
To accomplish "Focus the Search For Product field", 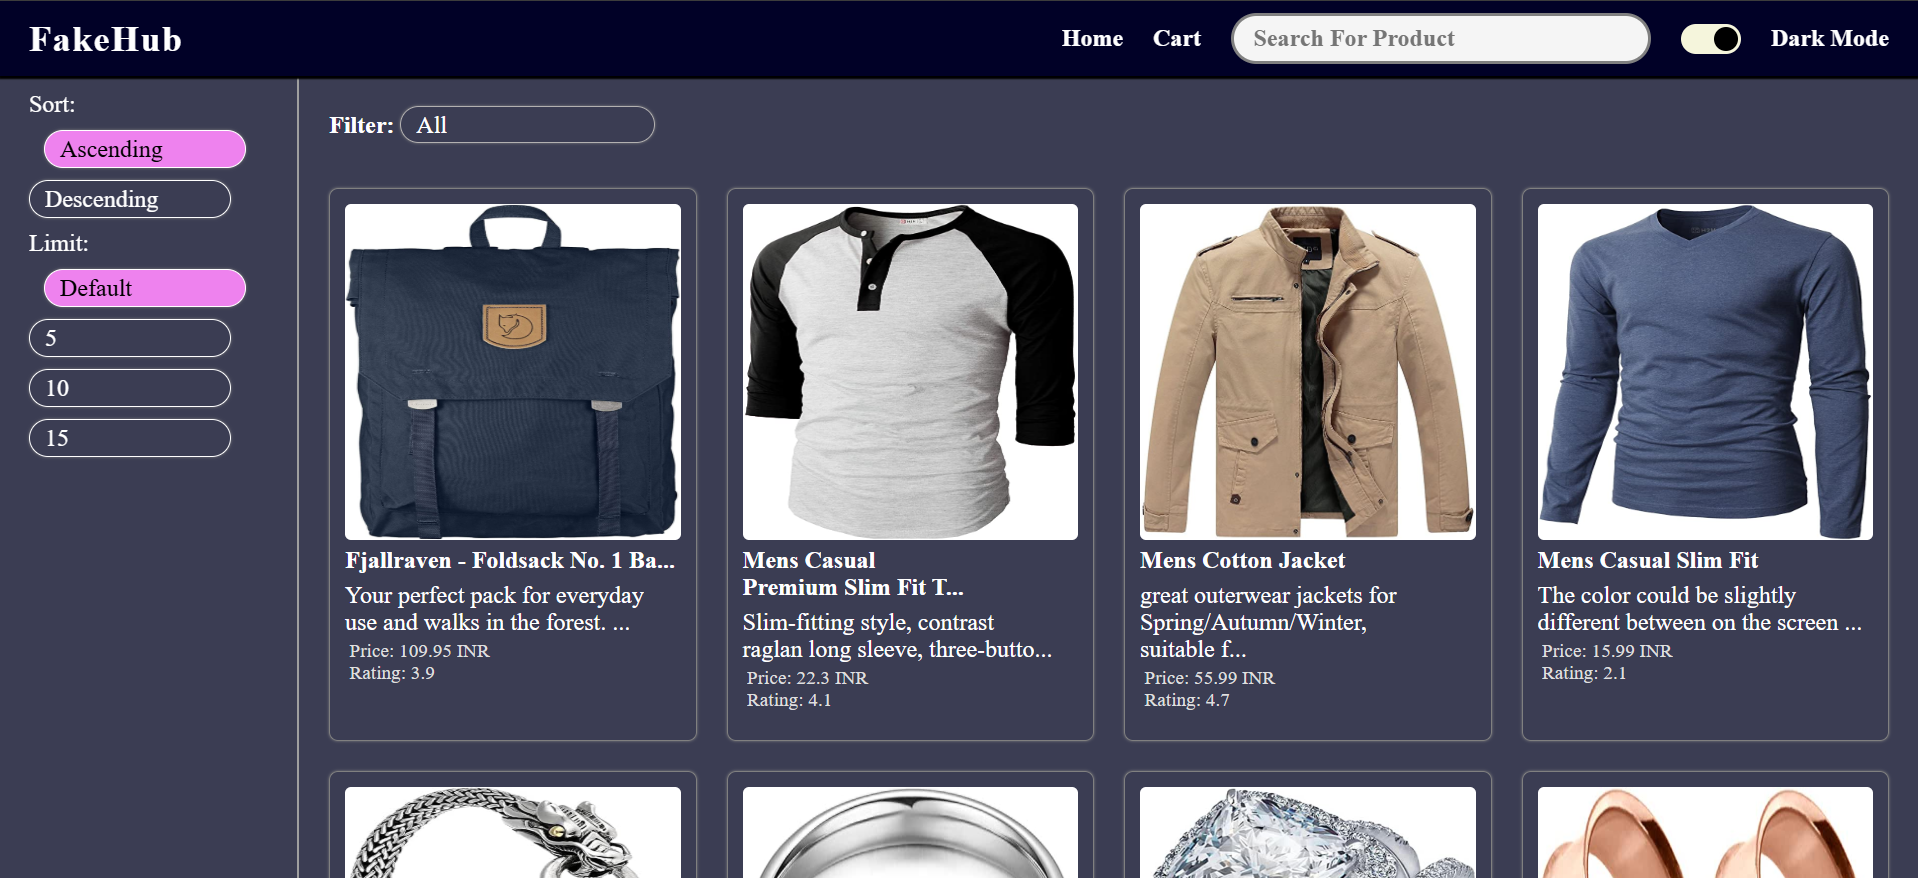I will click(x=1440, y=38).
